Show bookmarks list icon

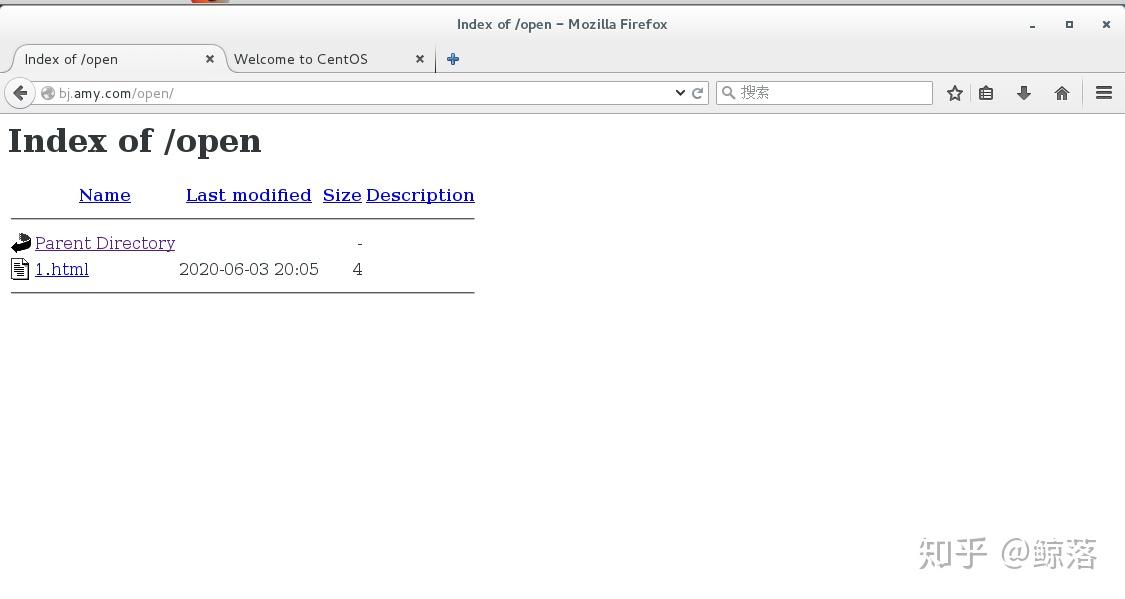987,93
